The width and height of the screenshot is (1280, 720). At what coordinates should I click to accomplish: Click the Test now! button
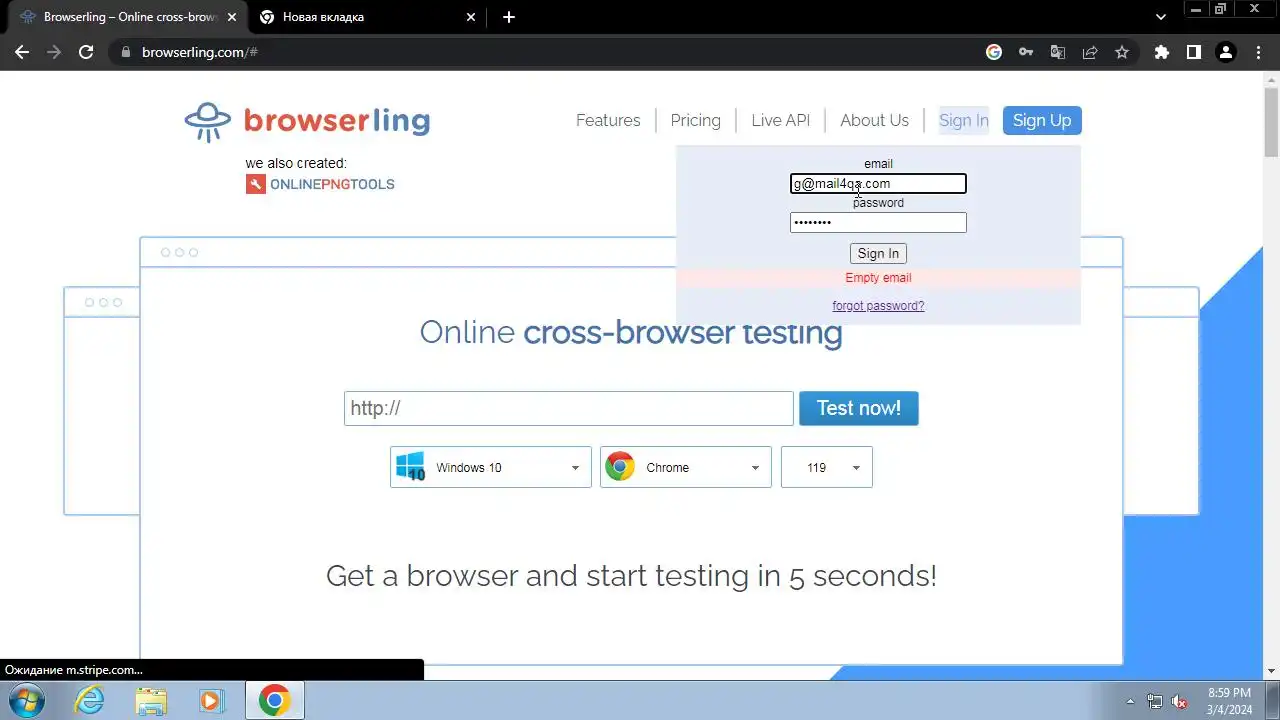[859, 408]
